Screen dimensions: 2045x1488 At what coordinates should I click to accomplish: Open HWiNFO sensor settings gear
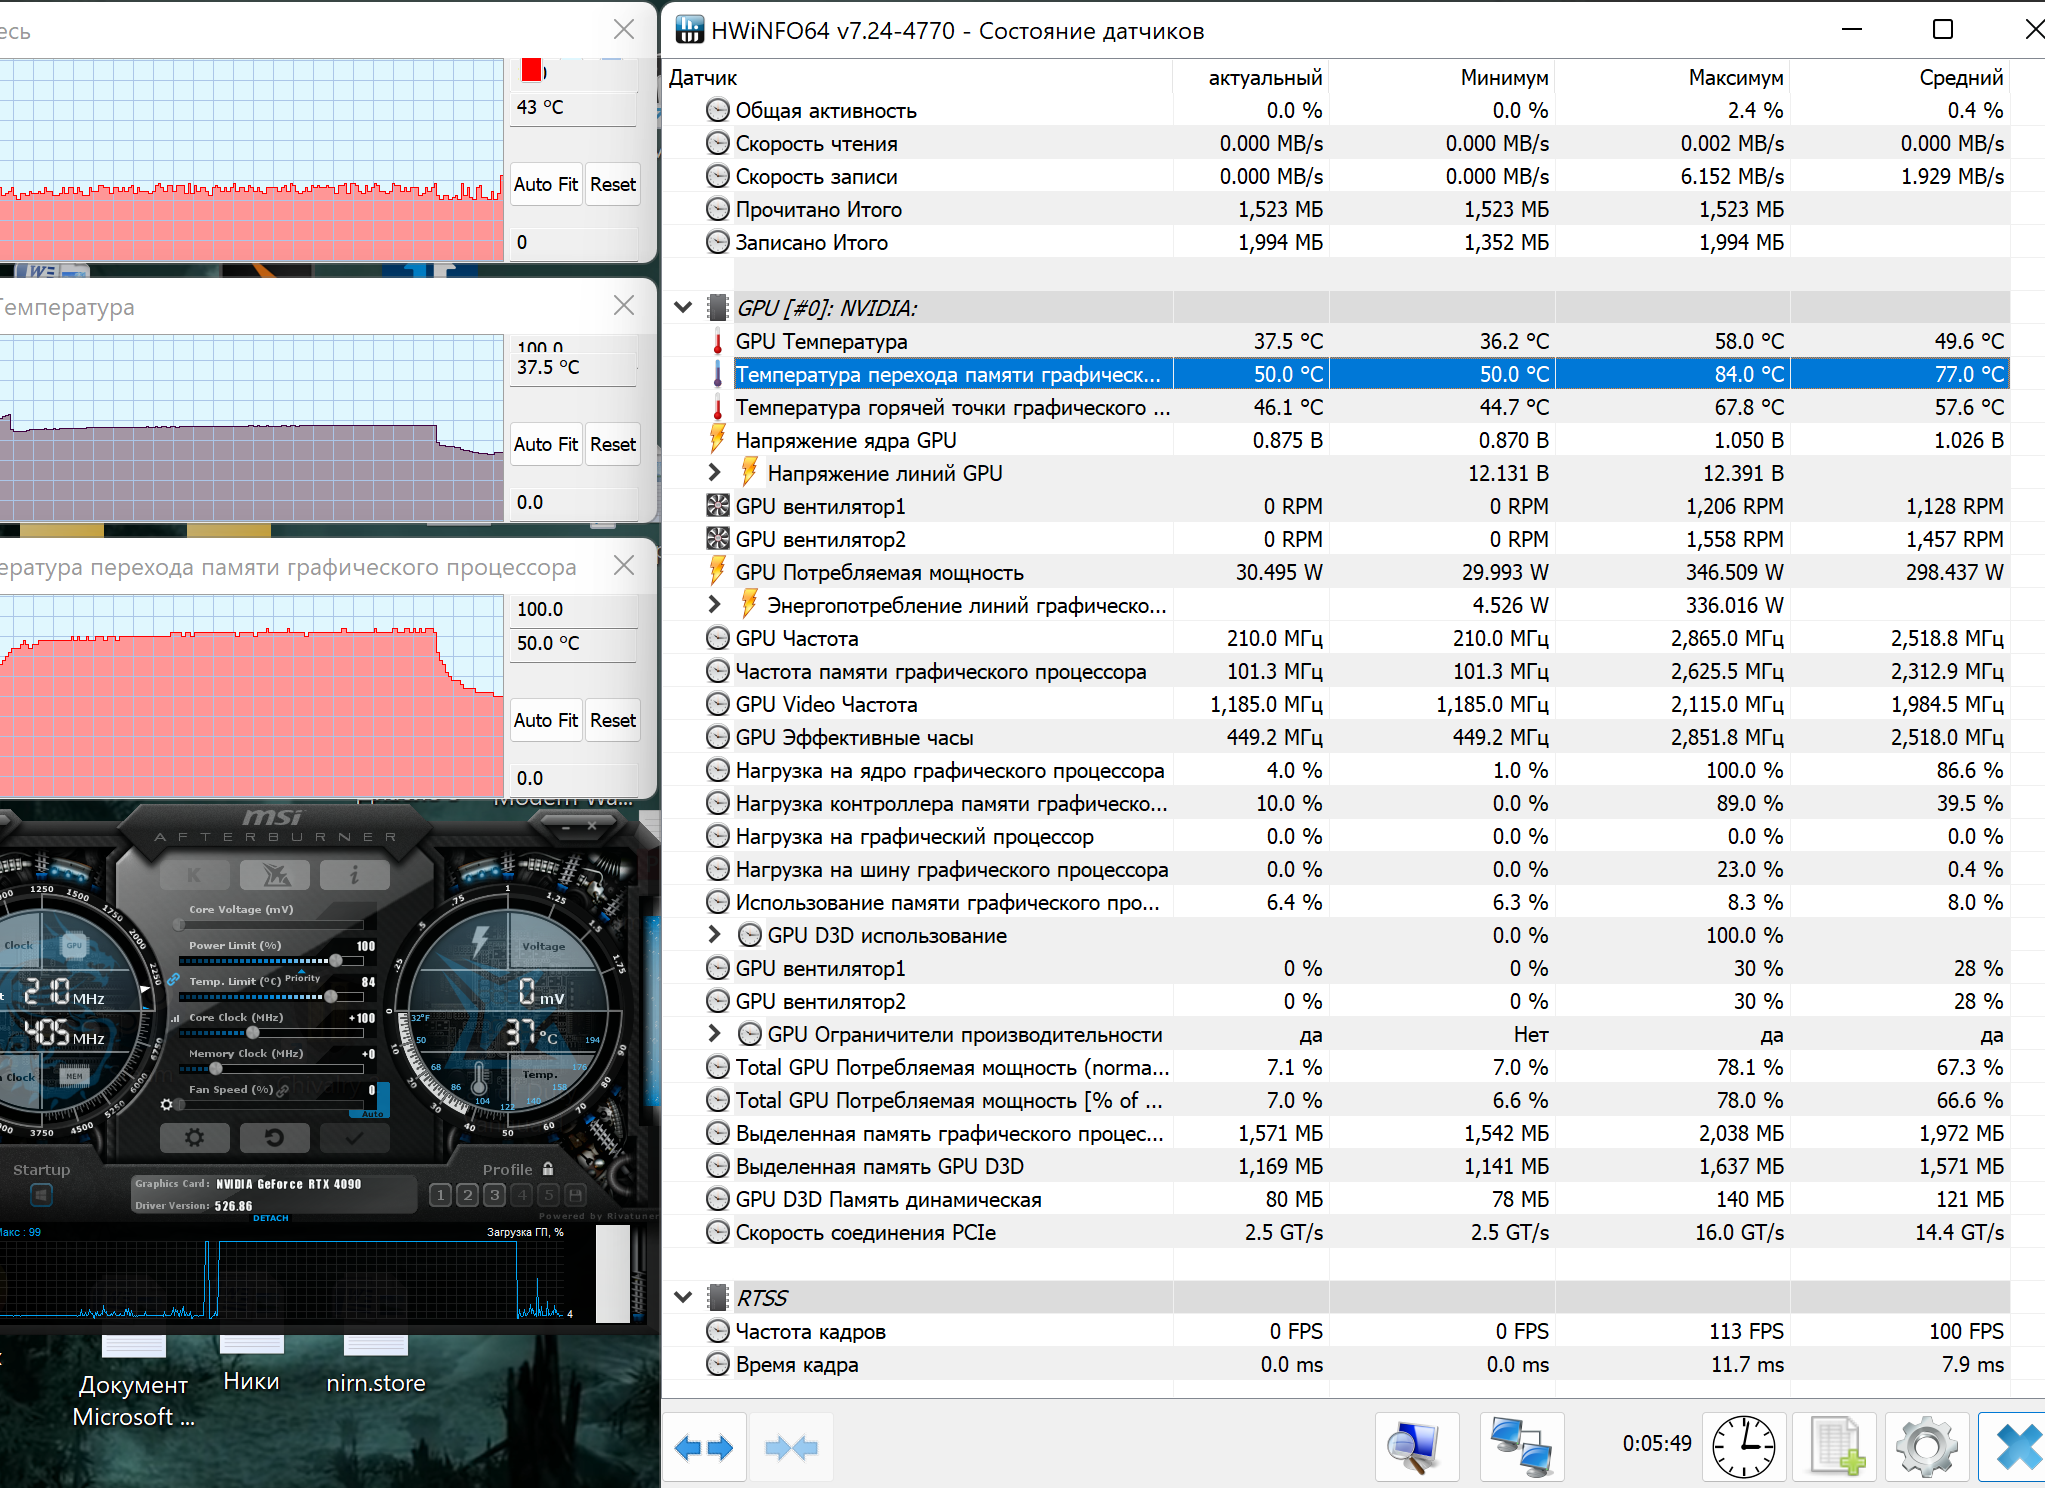(x=1926, y=1447)
